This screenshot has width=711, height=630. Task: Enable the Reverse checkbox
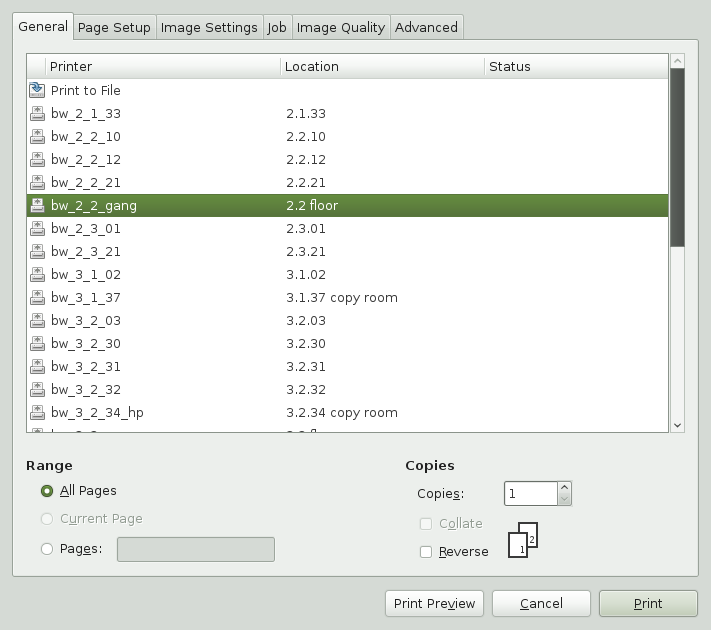point(426,552)
